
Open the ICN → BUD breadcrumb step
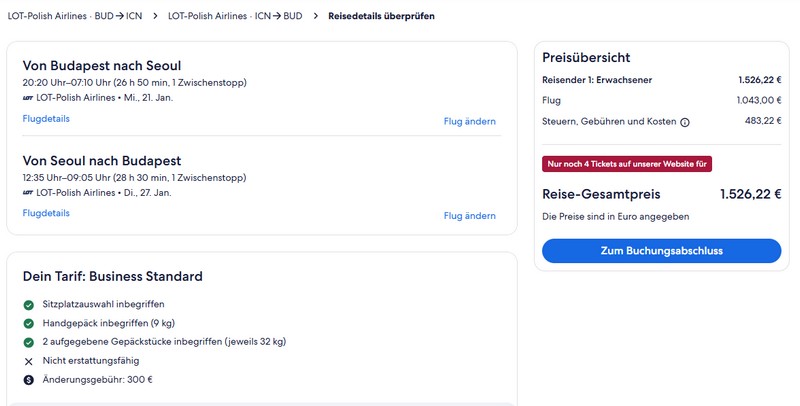235,17
